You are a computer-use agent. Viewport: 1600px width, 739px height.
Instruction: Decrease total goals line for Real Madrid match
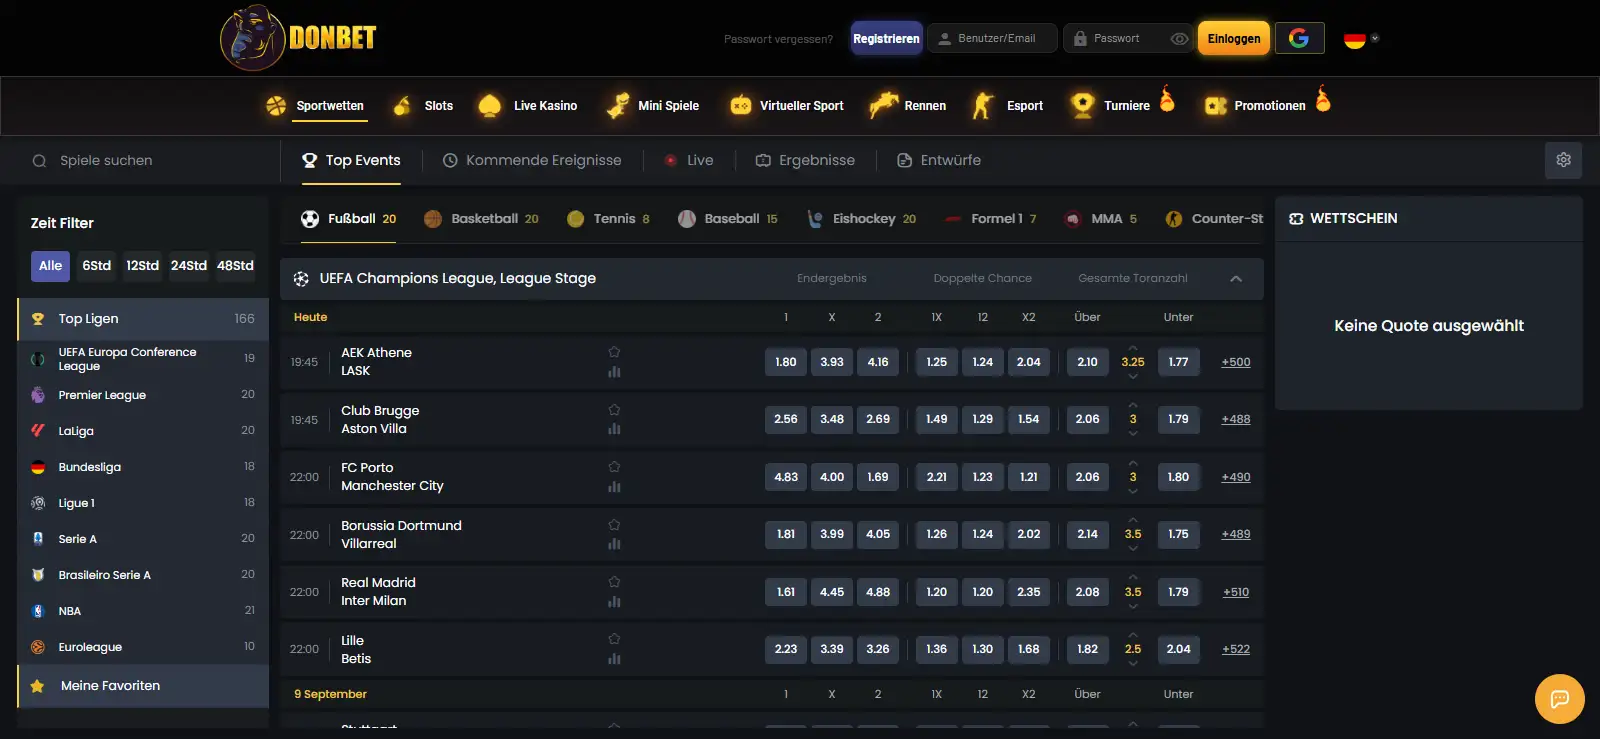pyautogui.click(x=1133, y=606)
